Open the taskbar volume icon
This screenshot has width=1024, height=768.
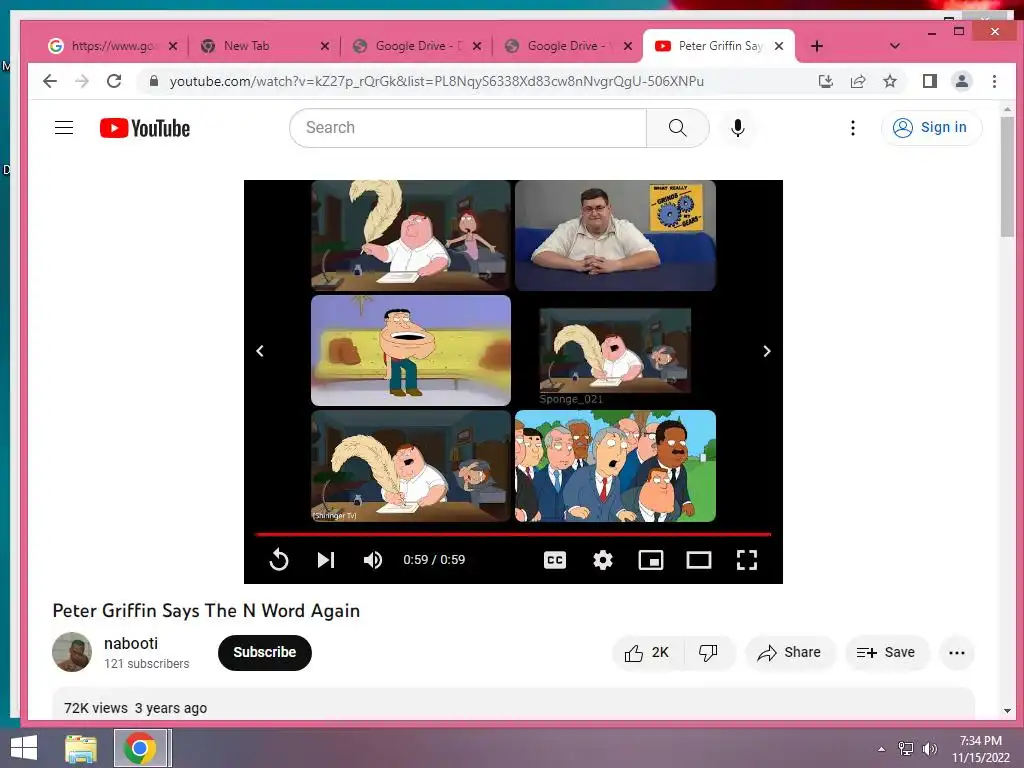(x=929, y=749)
